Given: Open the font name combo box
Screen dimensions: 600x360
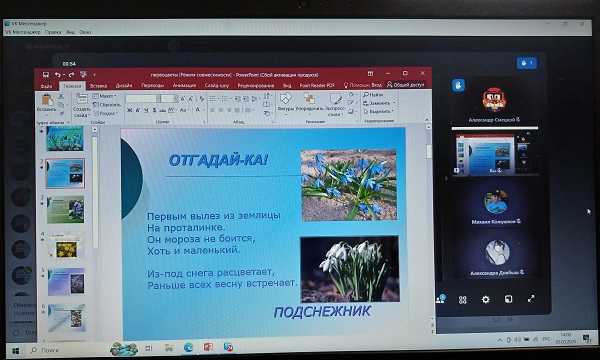Looking at the screenshot, I should click(142, 99).
